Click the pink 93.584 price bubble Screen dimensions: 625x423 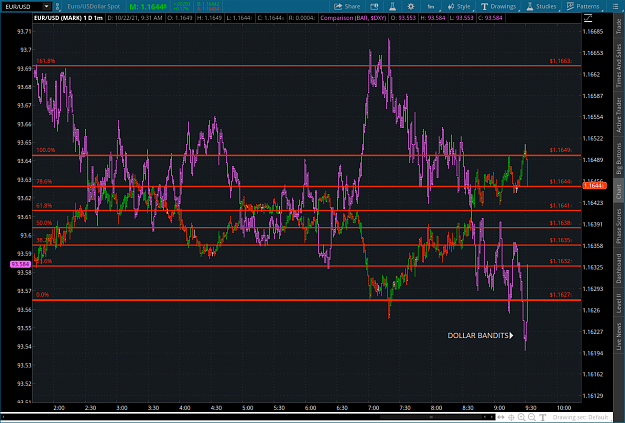[20, 264]
